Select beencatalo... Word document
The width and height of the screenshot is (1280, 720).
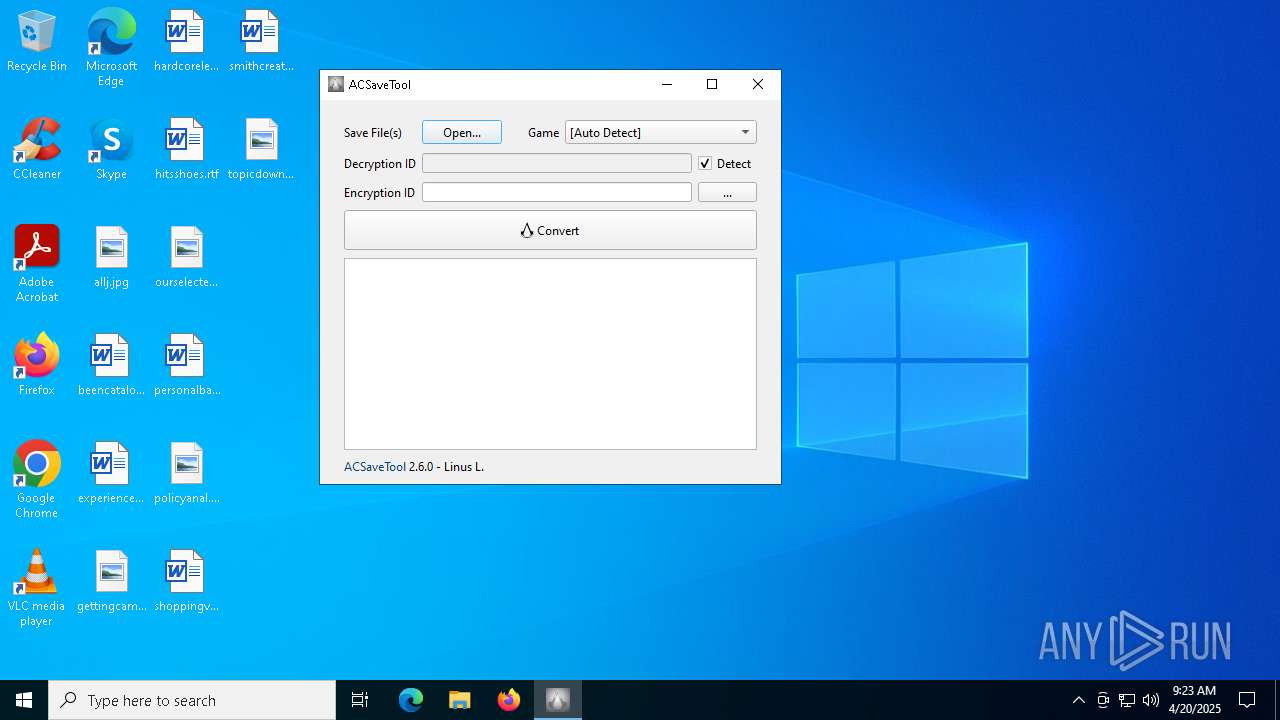tap(111, 365)
